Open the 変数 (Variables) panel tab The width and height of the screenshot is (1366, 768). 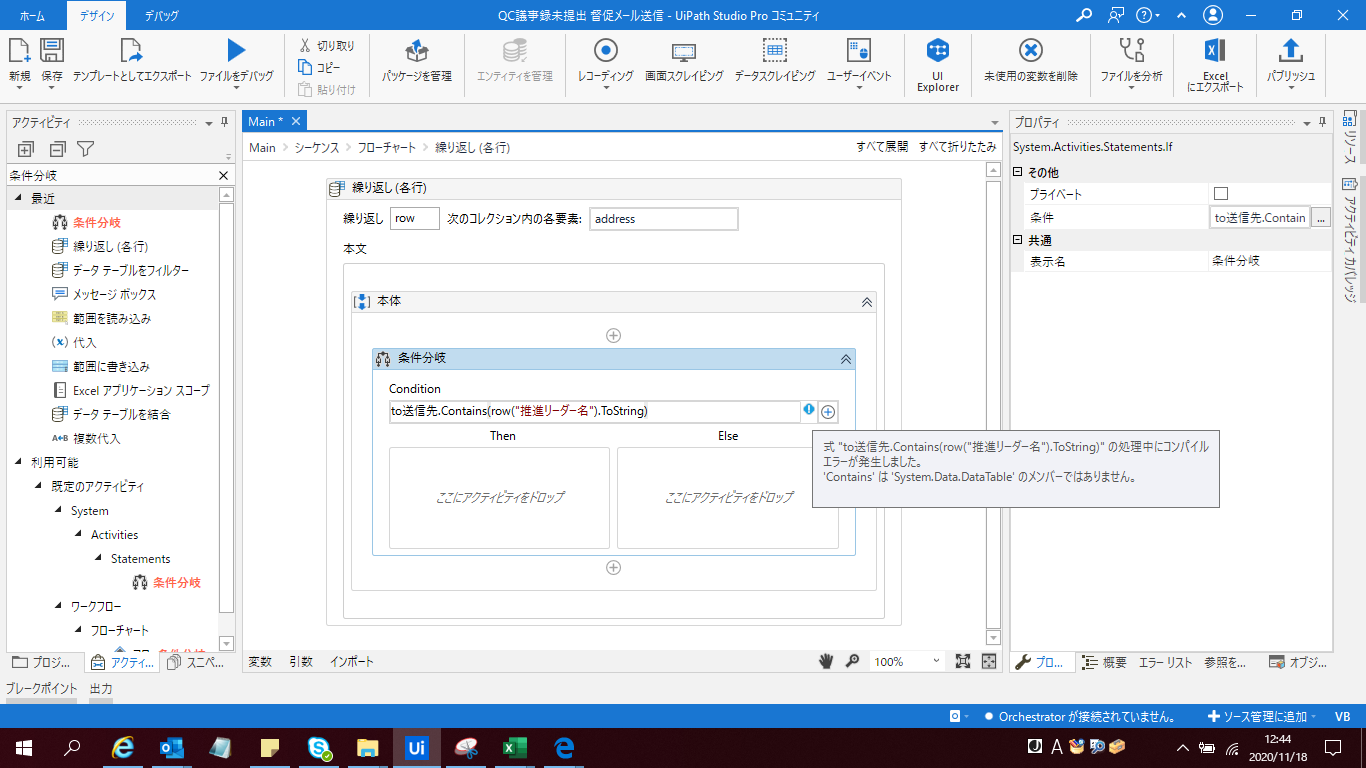tap(260, 661)
